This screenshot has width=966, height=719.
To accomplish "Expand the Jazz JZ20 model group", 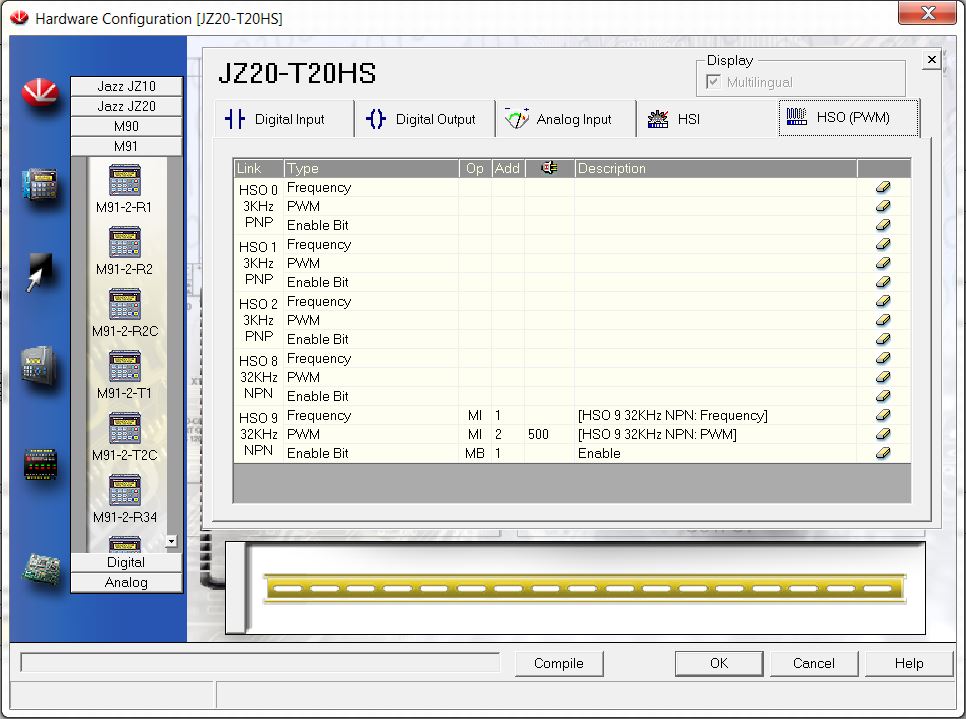I will 126,106.
